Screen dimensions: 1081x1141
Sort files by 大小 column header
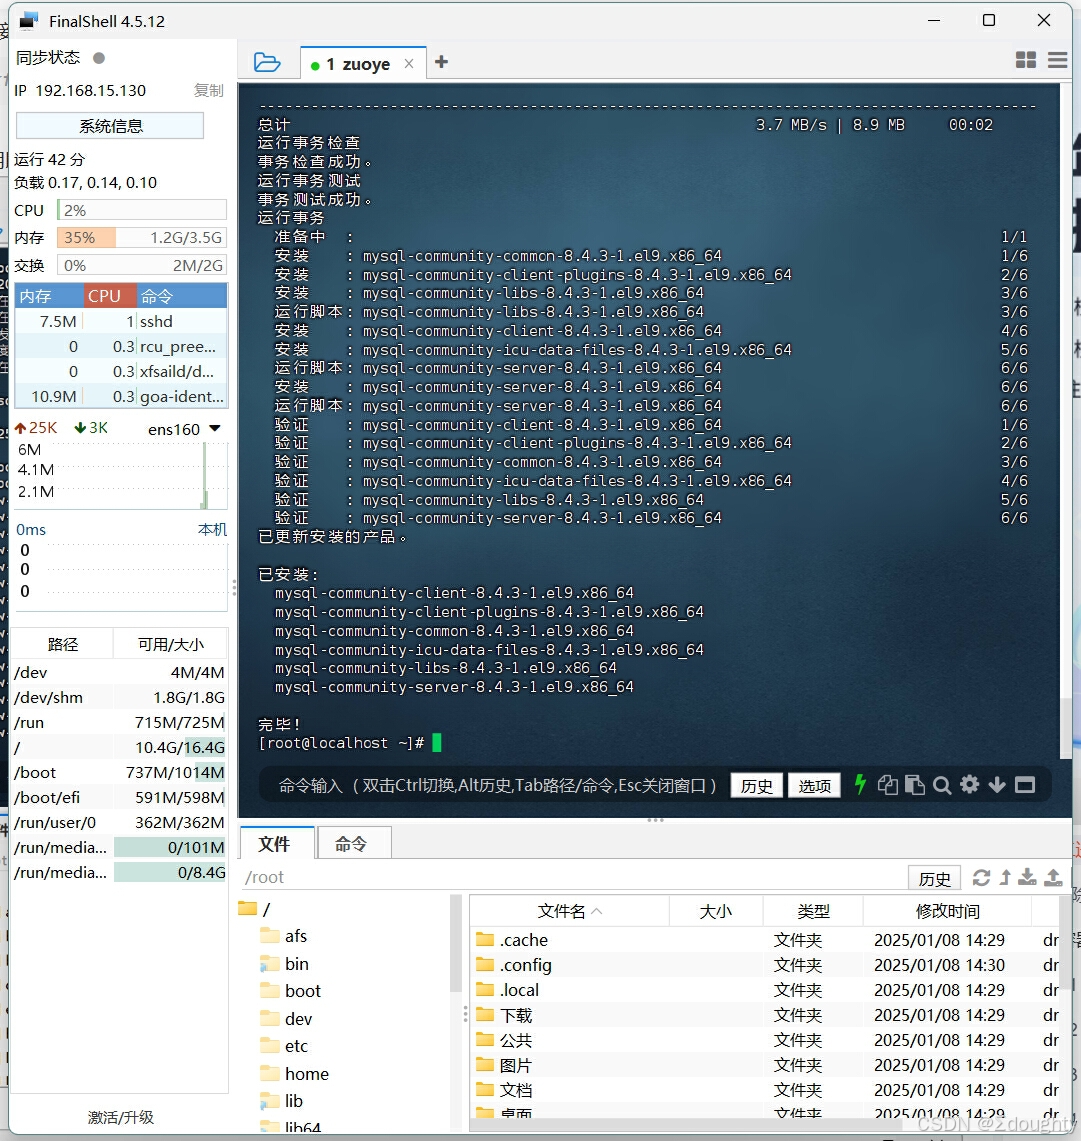pos(716,911)
